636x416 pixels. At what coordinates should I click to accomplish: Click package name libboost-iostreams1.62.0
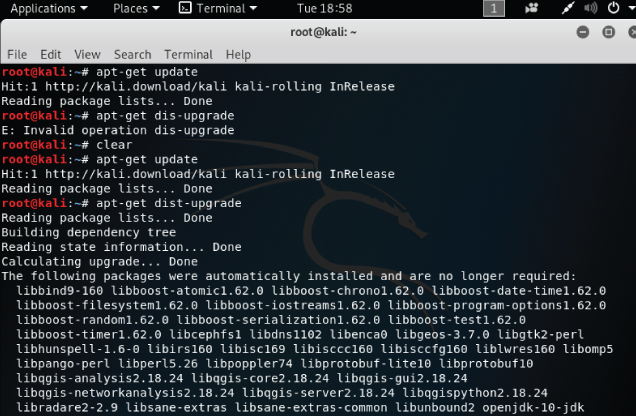[x=293, y=305]
